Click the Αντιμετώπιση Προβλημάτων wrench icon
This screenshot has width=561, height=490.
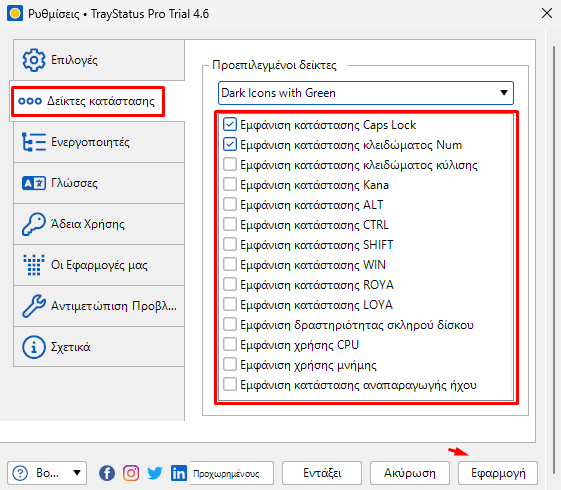pos(34,306)
